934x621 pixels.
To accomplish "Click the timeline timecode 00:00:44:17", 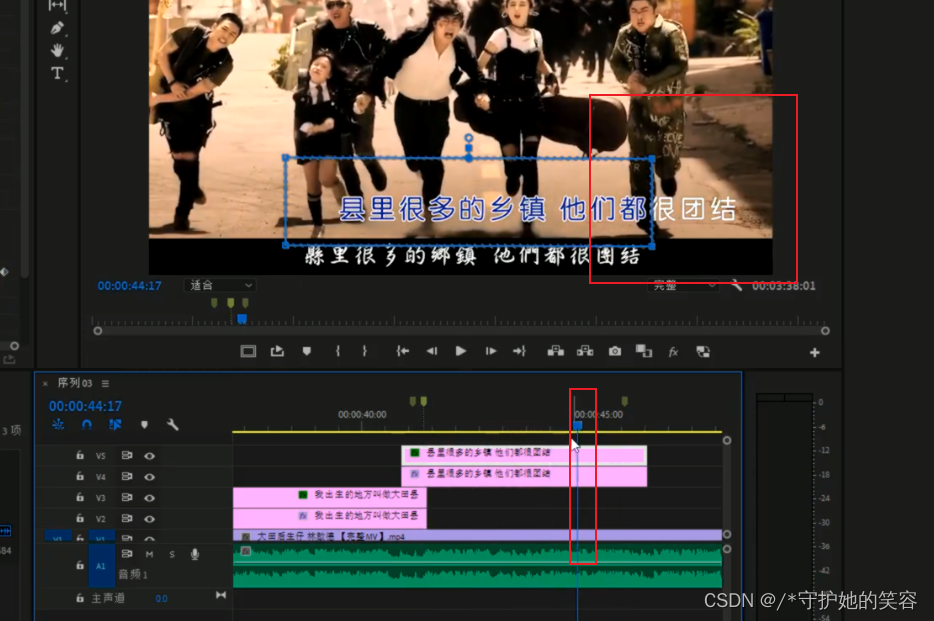I will [85, 406].
